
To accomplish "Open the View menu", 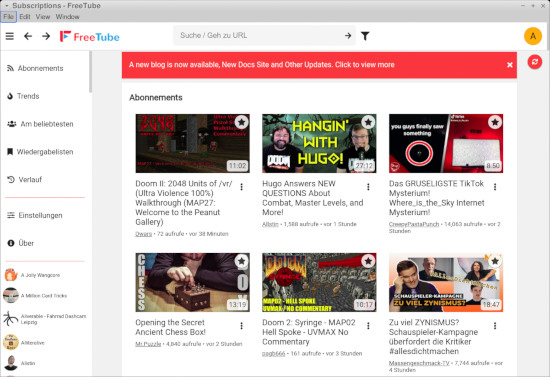I will point(43,17).
